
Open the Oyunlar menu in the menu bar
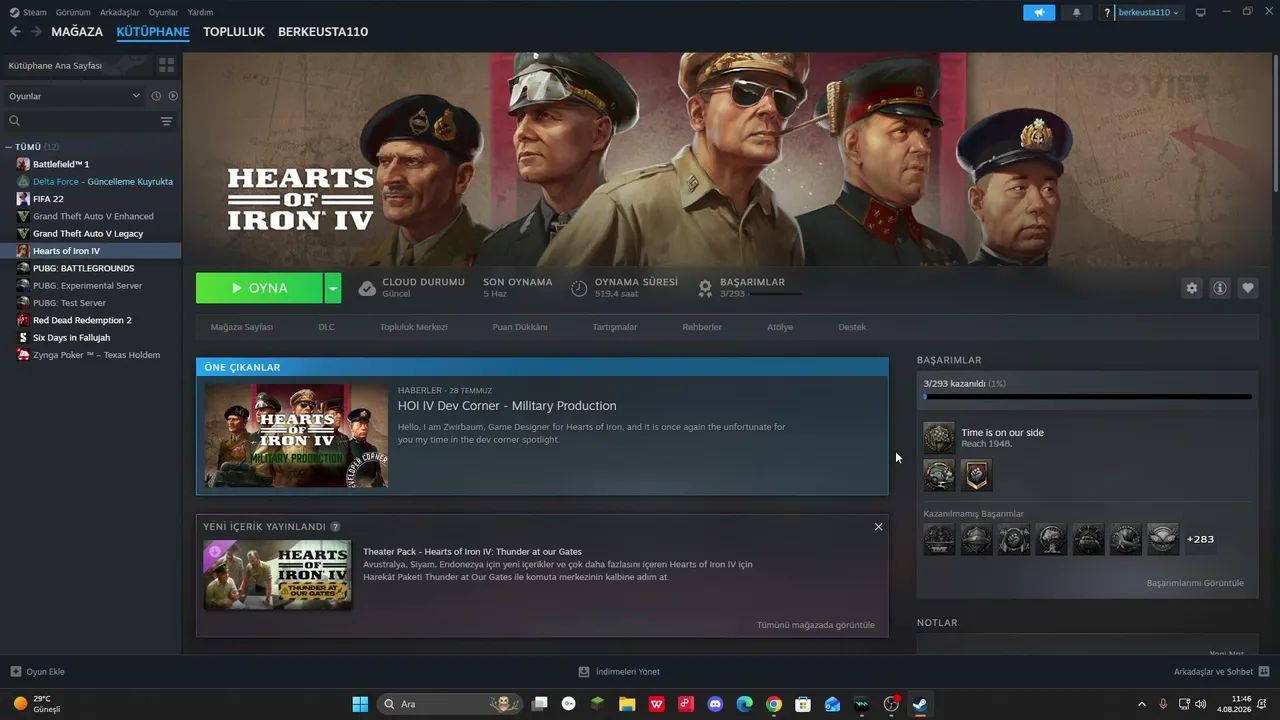point(164,13)
